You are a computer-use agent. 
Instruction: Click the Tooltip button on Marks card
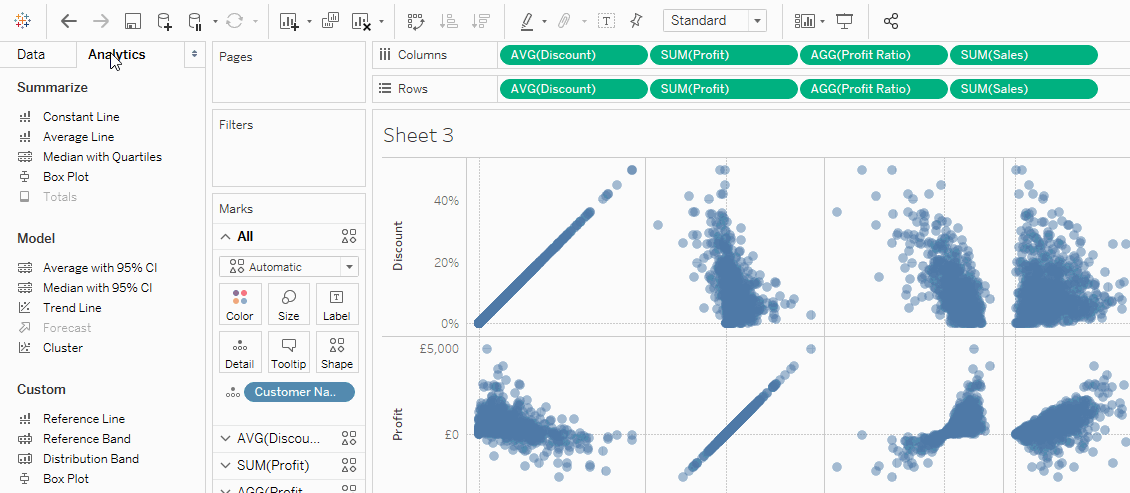pos(288,352)
